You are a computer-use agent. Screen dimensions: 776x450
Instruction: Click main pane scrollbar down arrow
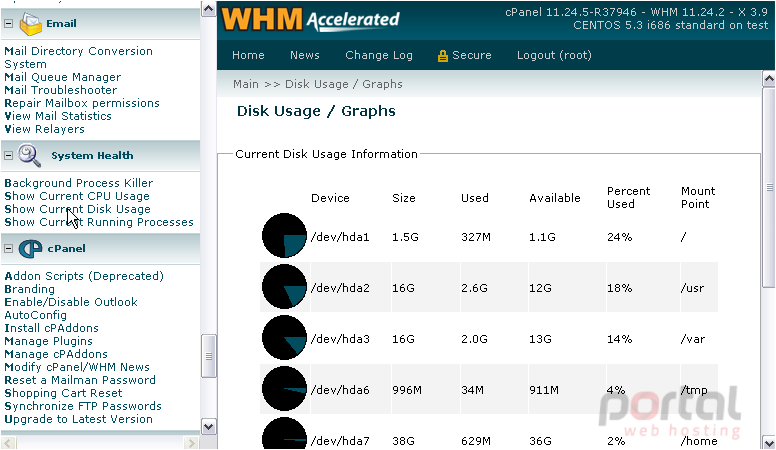tap(769, 442)
